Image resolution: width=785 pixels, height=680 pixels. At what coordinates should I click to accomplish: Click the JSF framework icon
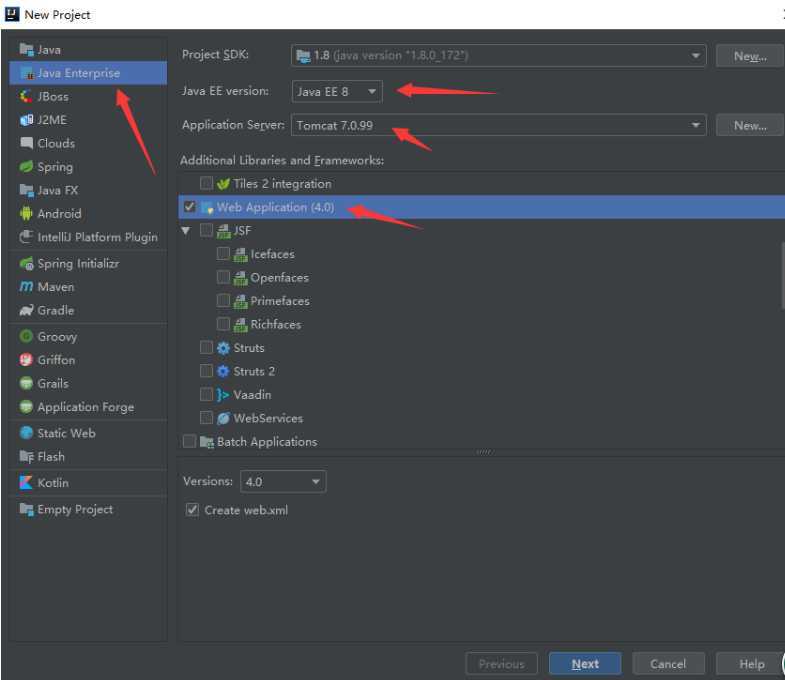[223, 231]
